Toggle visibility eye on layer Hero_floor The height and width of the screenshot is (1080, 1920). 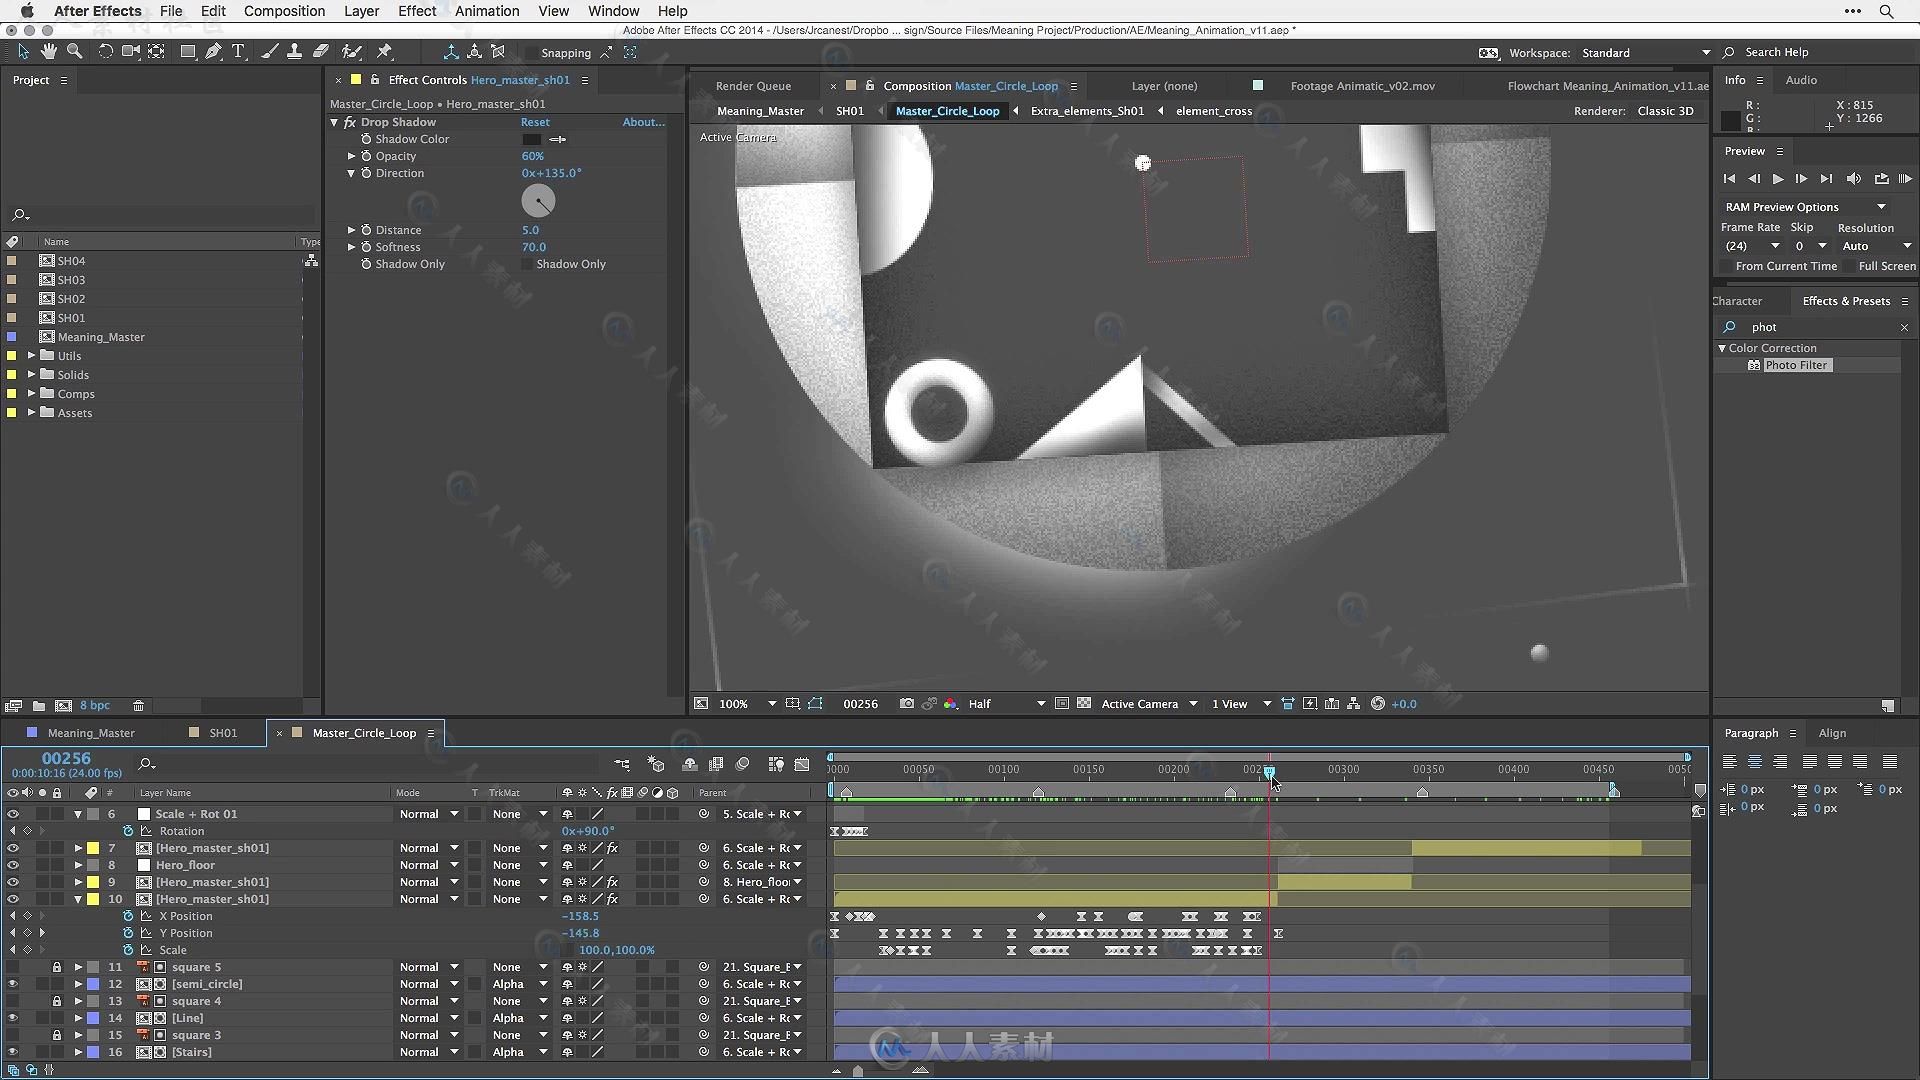click(x=11, y=864)
